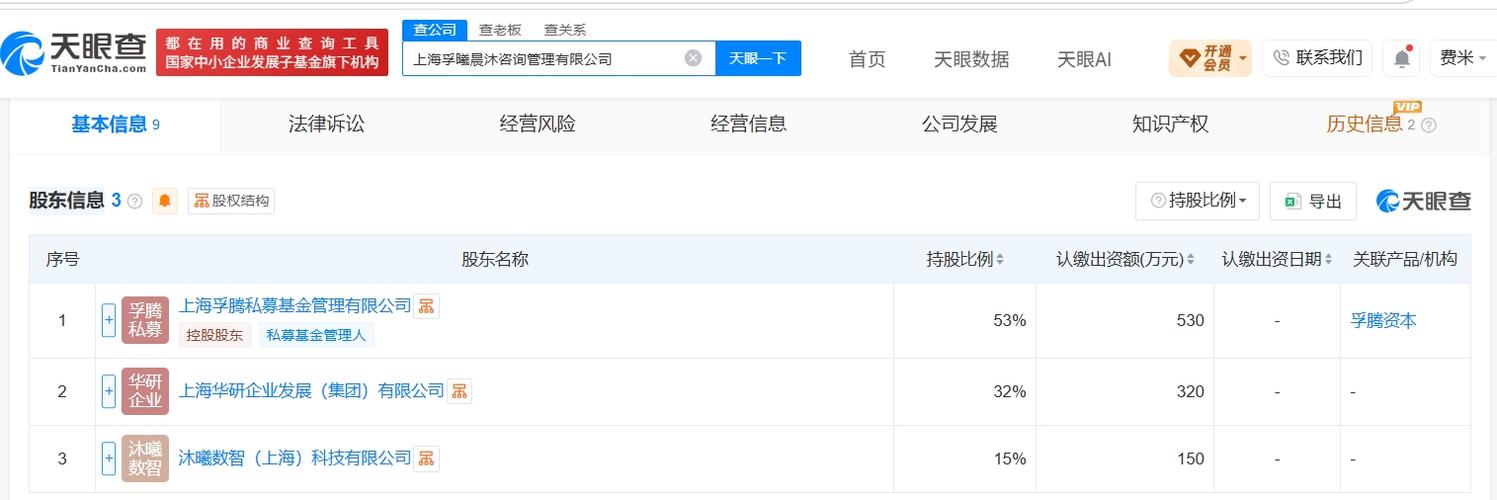Click the 导出 export button
The image size is (1497, 500).
1313,201
